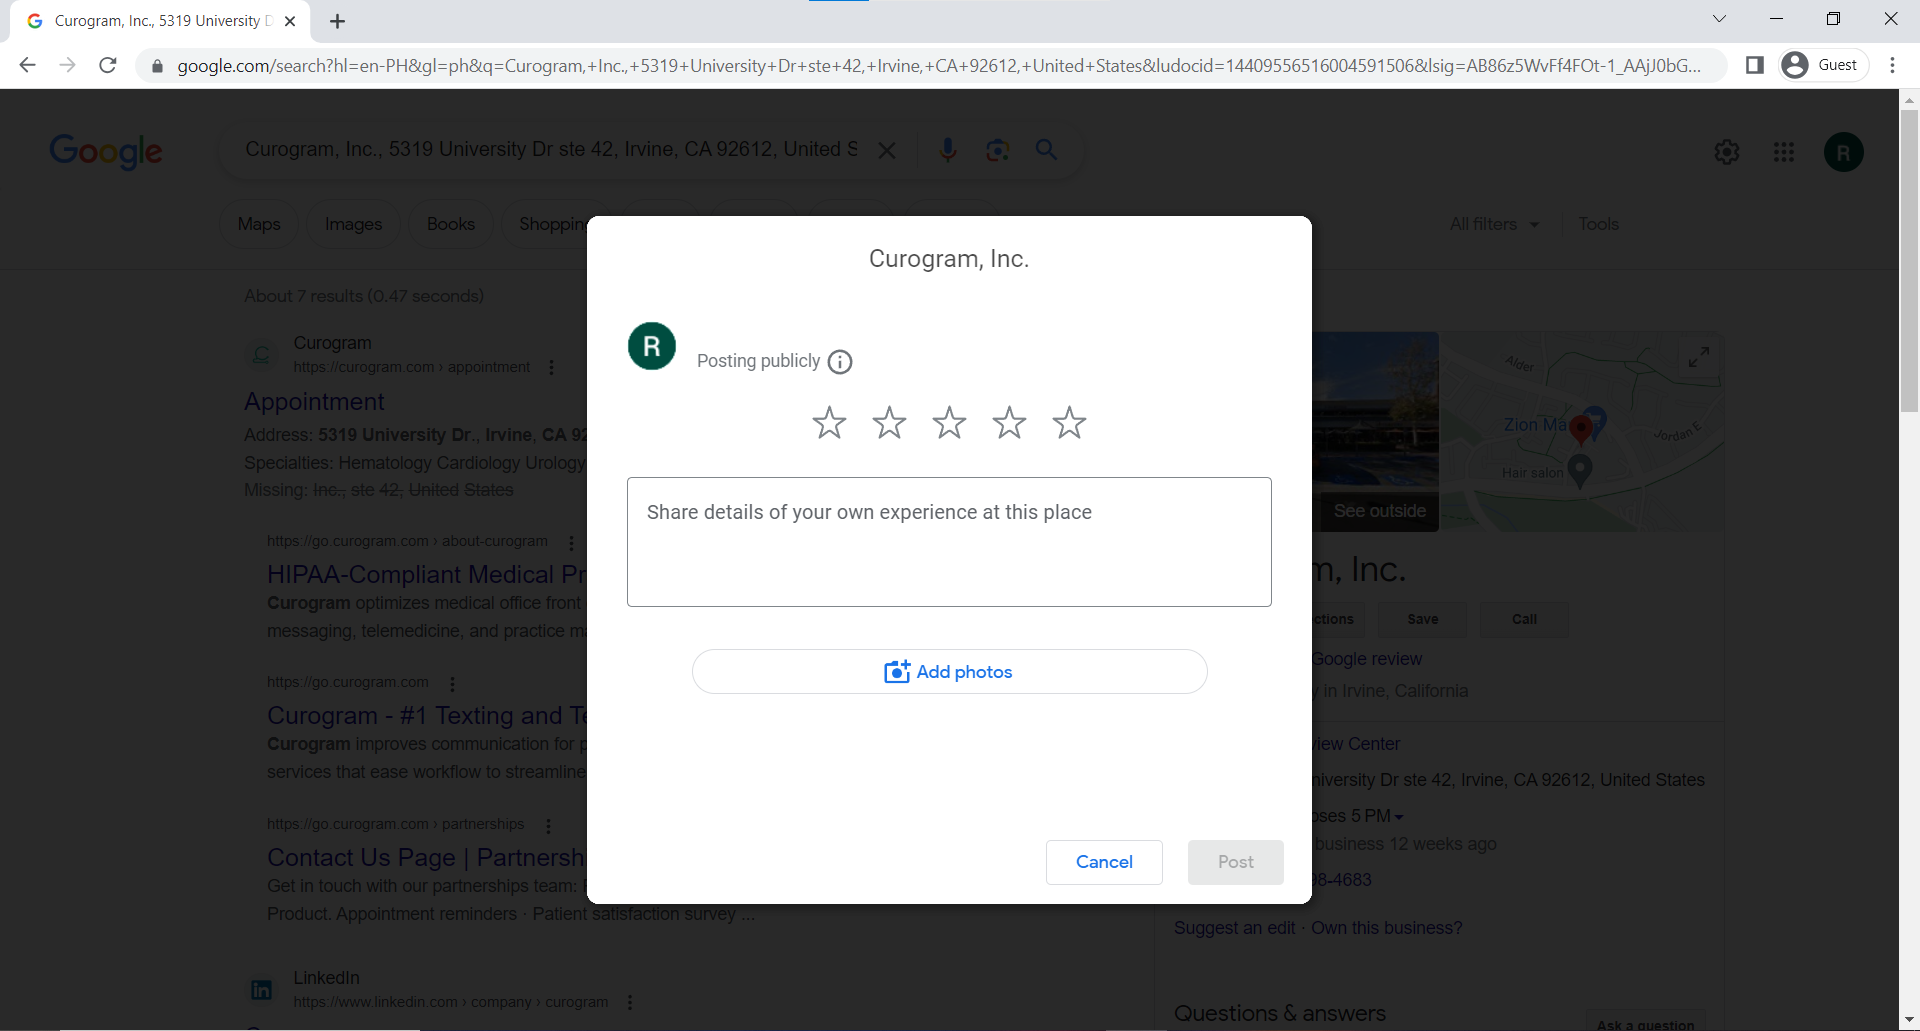Select the middle three-star rating
Screen dimensions: 1920x1031
(948, 422)
